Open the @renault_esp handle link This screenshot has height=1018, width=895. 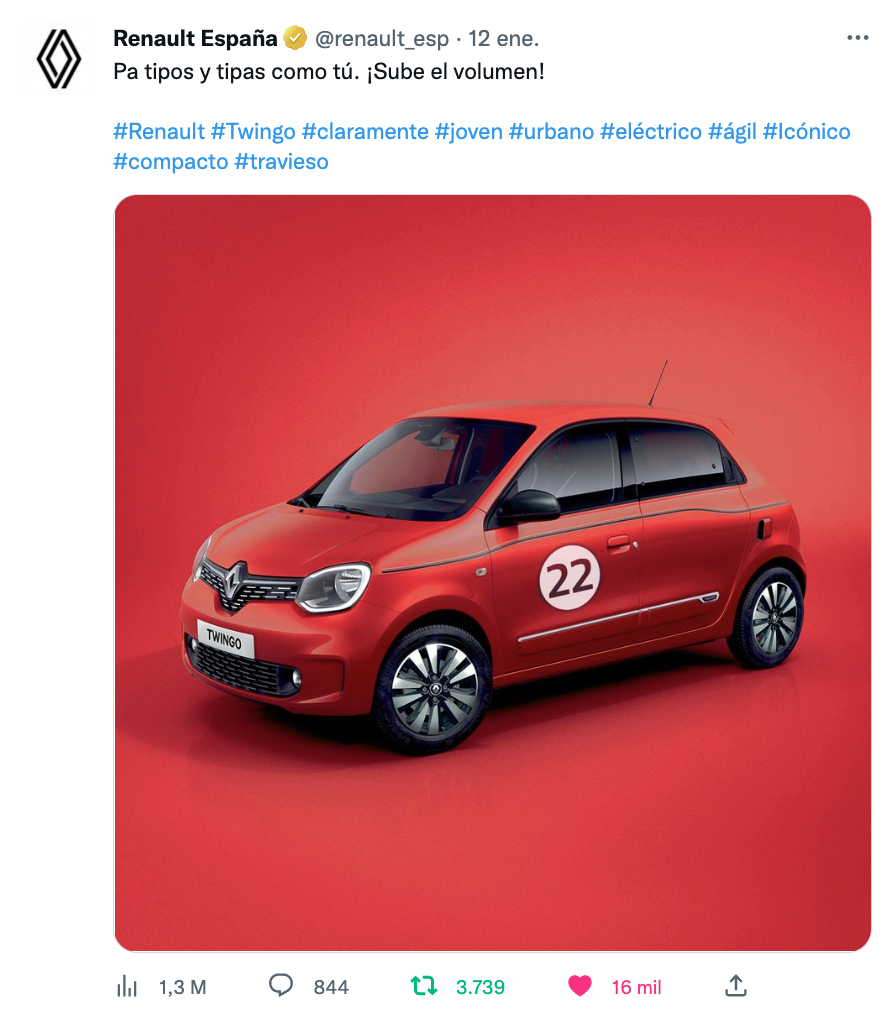tap(382, 39)
